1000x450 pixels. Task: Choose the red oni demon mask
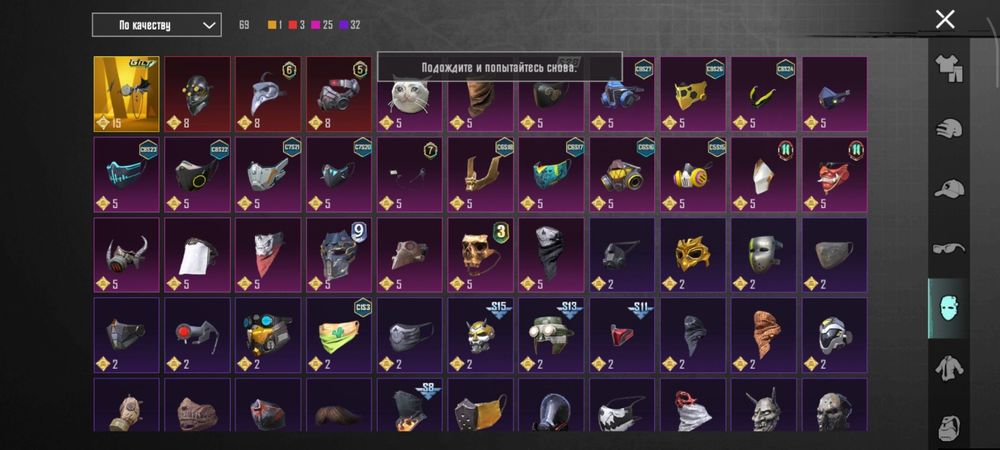pyautogui.click(x=834, y=175)
